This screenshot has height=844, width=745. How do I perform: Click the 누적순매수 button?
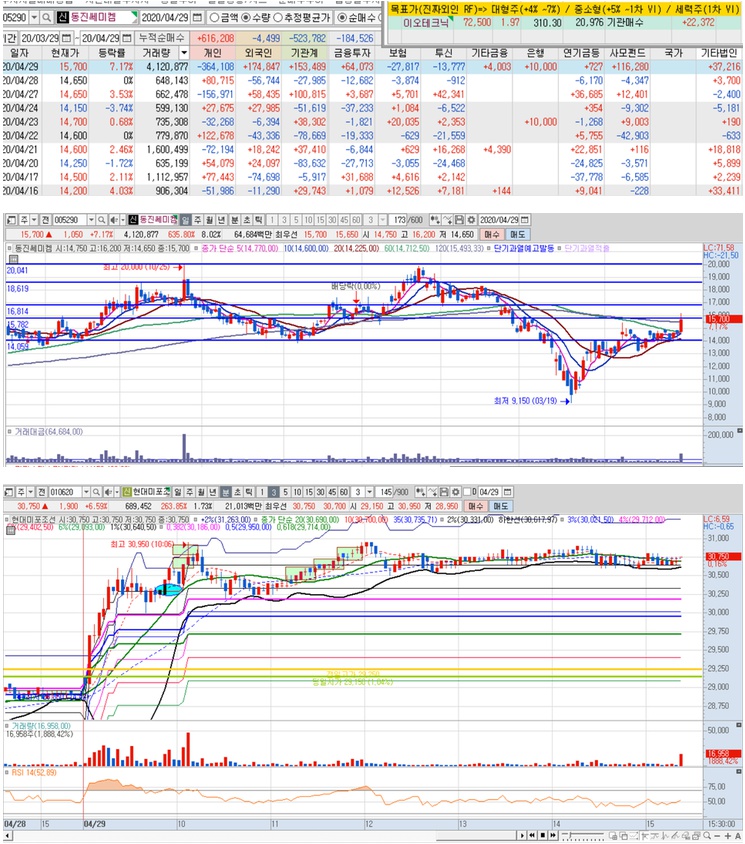point(161,38)
